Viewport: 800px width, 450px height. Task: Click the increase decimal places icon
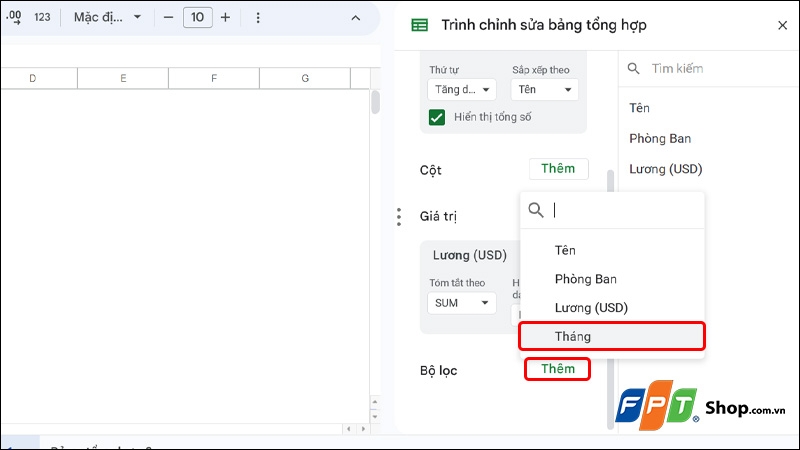click(x=13, y=17)
